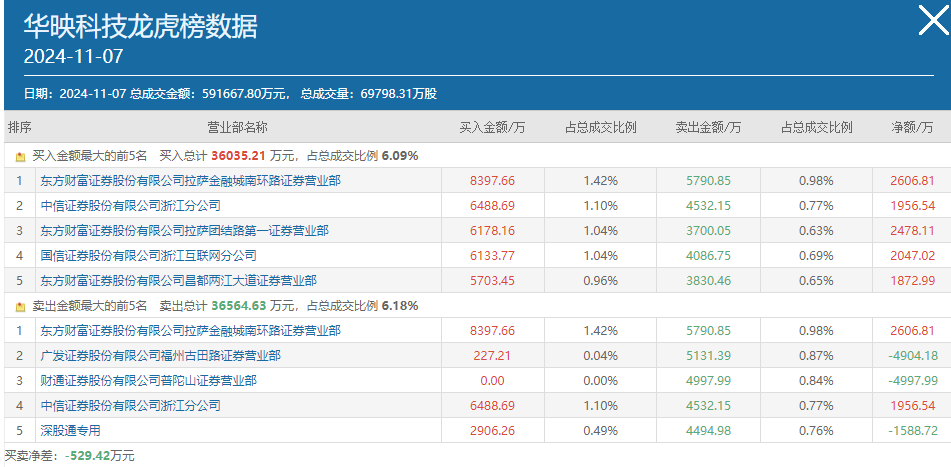Open 国信证券浙江互联网分公司 link

pyautogui.click(x=149, y=255)
